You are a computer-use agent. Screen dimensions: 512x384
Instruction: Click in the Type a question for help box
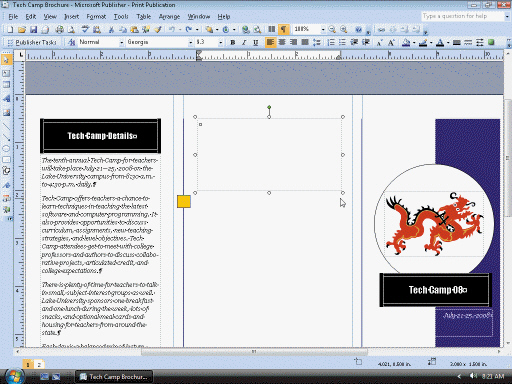463,16
